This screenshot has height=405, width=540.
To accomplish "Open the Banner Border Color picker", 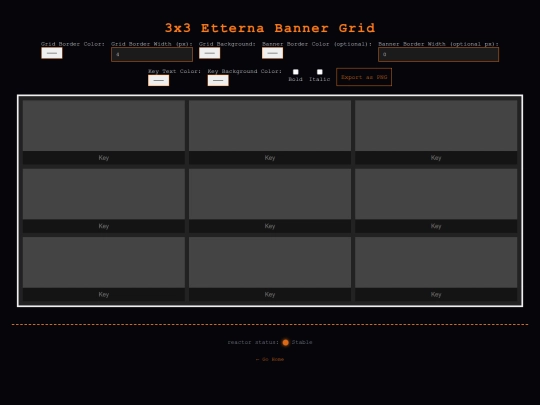I will coord(272,53).
